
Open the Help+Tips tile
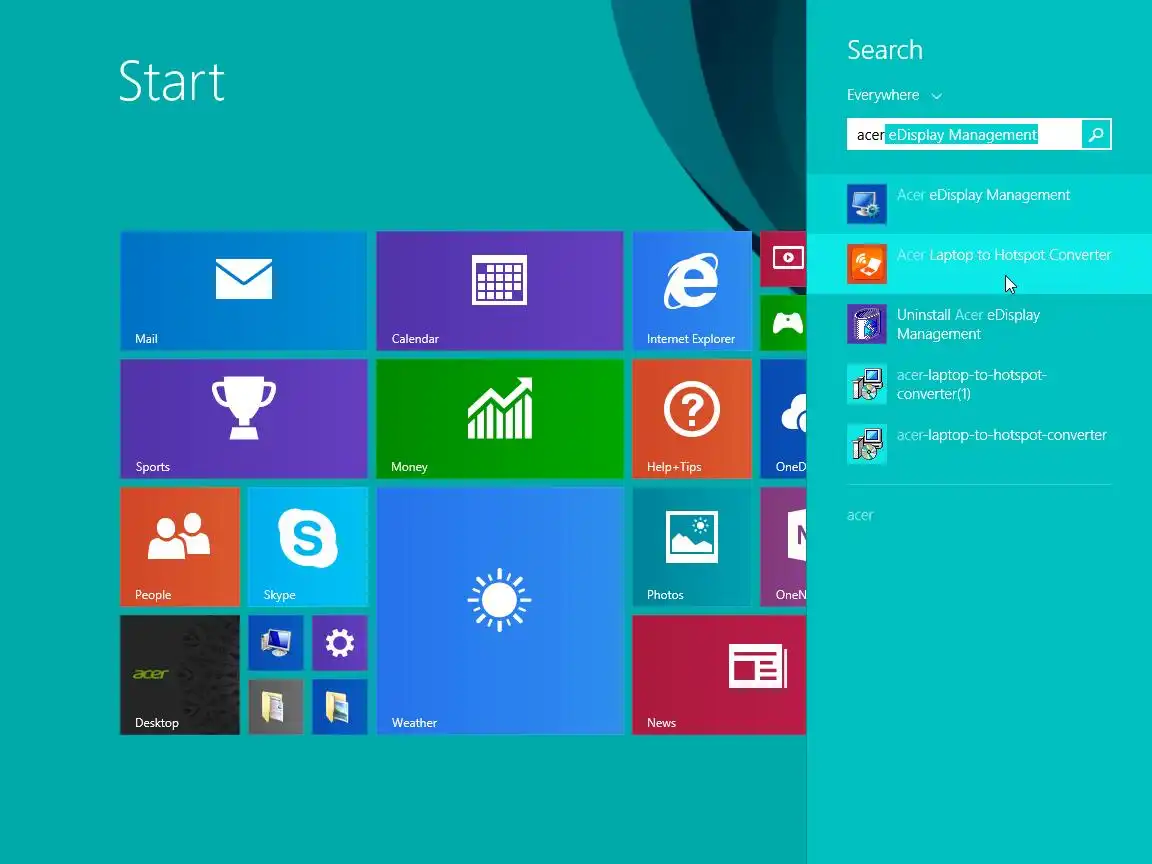(x=692, y=419)
